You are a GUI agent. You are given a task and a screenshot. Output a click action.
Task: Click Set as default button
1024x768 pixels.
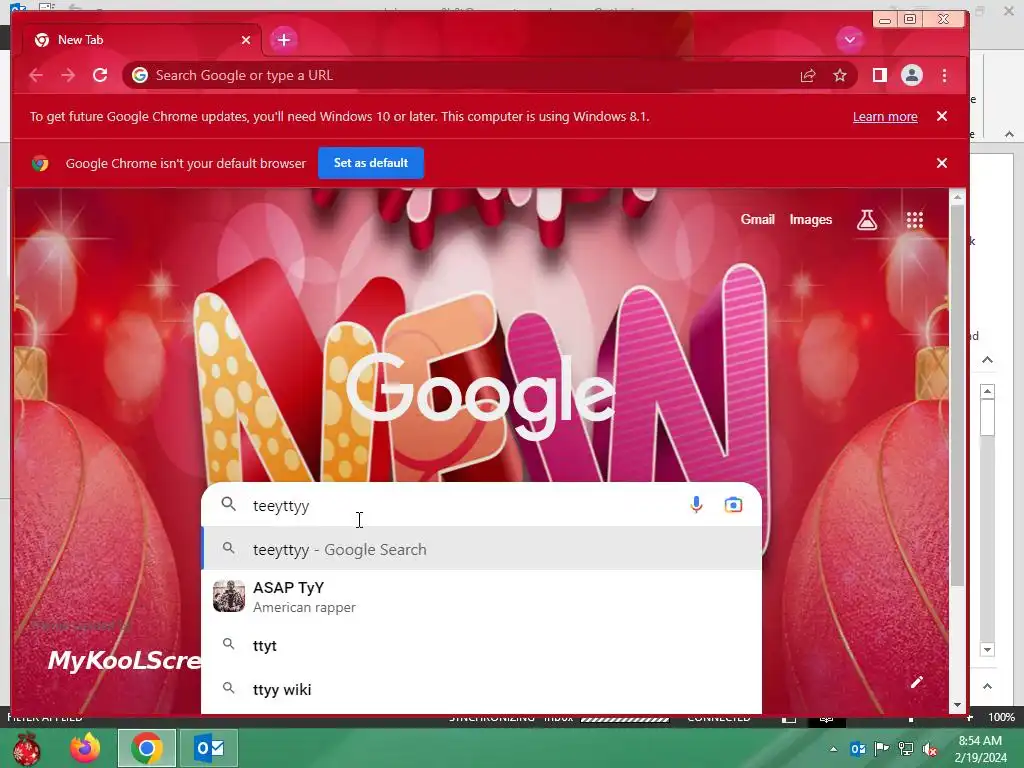click(x=371, y=163)
